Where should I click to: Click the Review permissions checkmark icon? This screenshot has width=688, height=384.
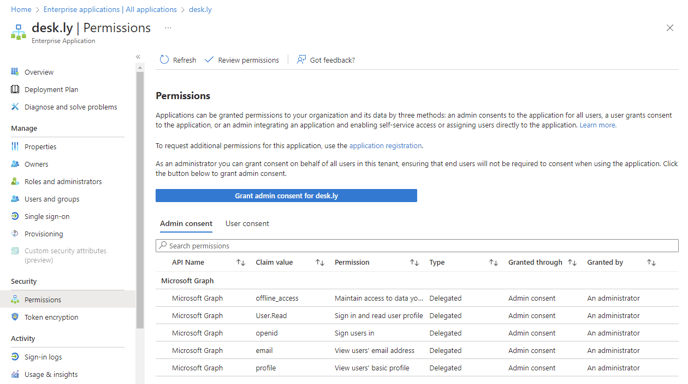coord(209,59)
